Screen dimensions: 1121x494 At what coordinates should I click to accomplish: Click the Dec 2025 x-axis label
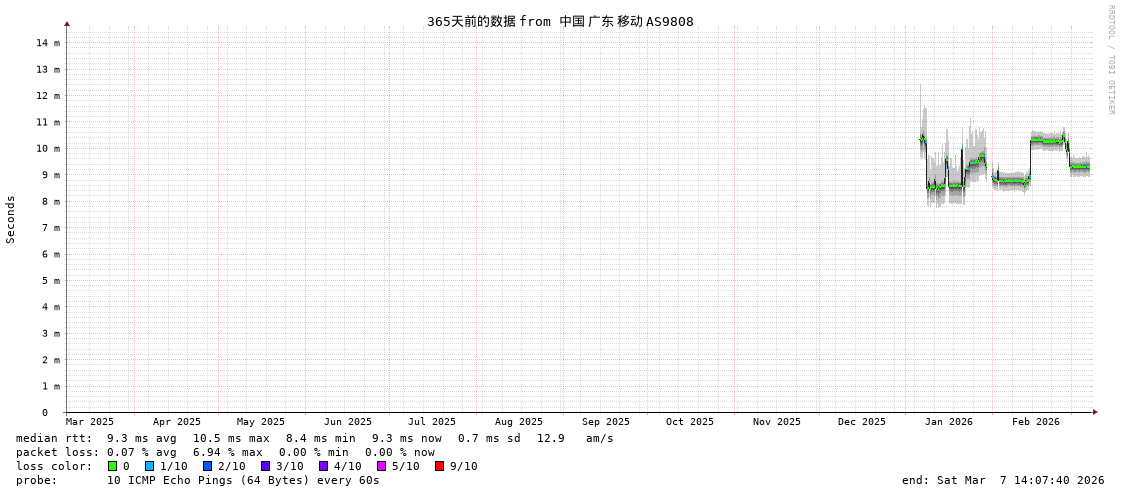point(861,422)
